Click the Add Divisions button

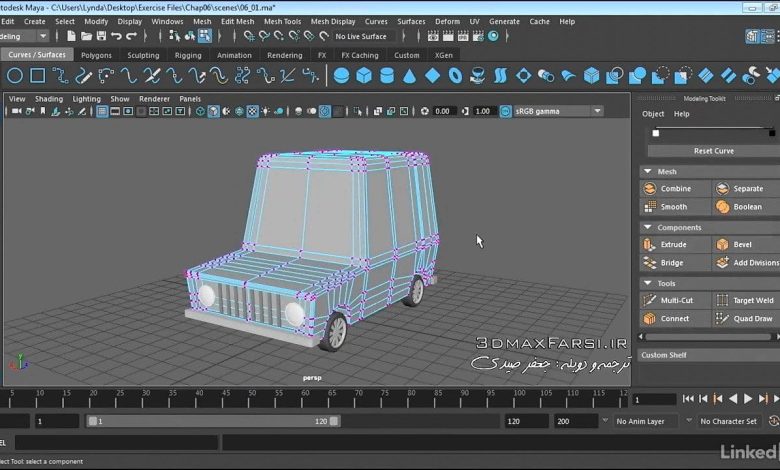point(747,263)
